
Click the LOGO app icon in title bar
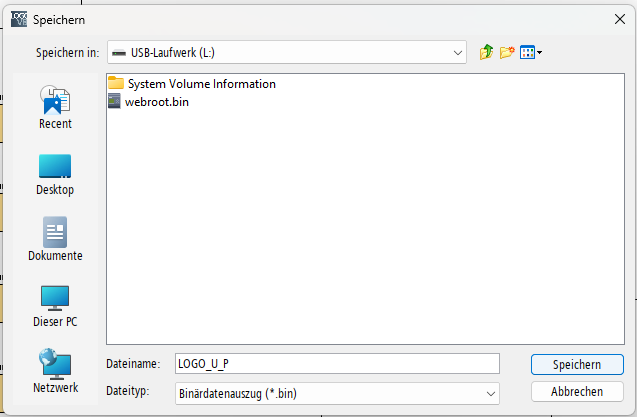point(18,18)
